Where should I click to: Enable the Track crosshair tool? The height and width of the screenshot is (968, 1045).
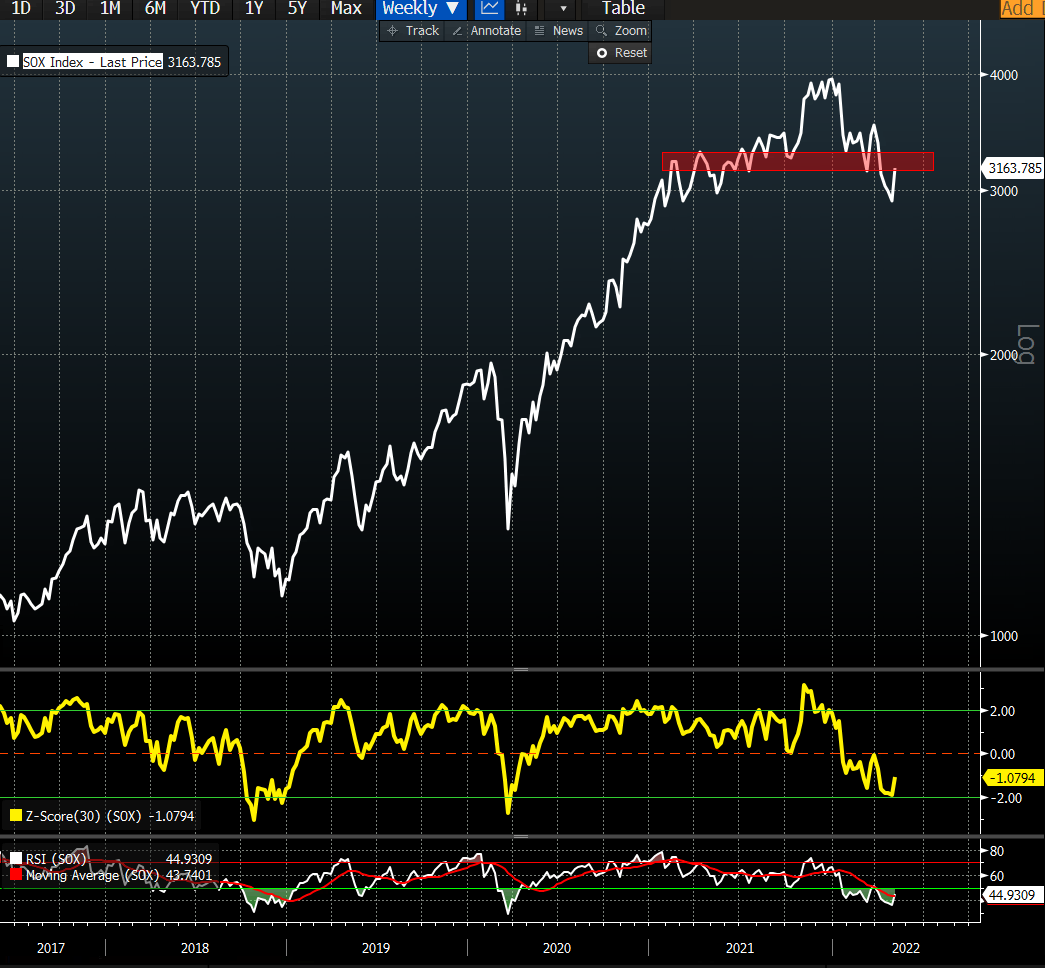coord(413,31)
